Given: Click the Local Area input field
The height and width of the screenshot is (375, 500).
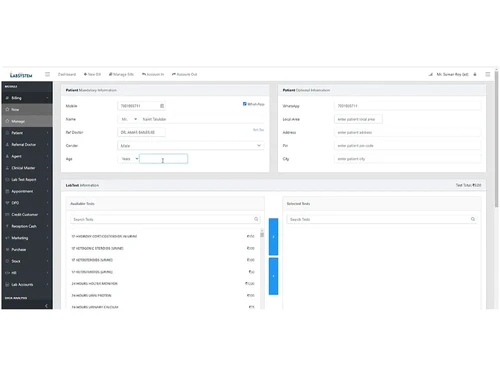Looking at the screenshot, I should 358,119.
